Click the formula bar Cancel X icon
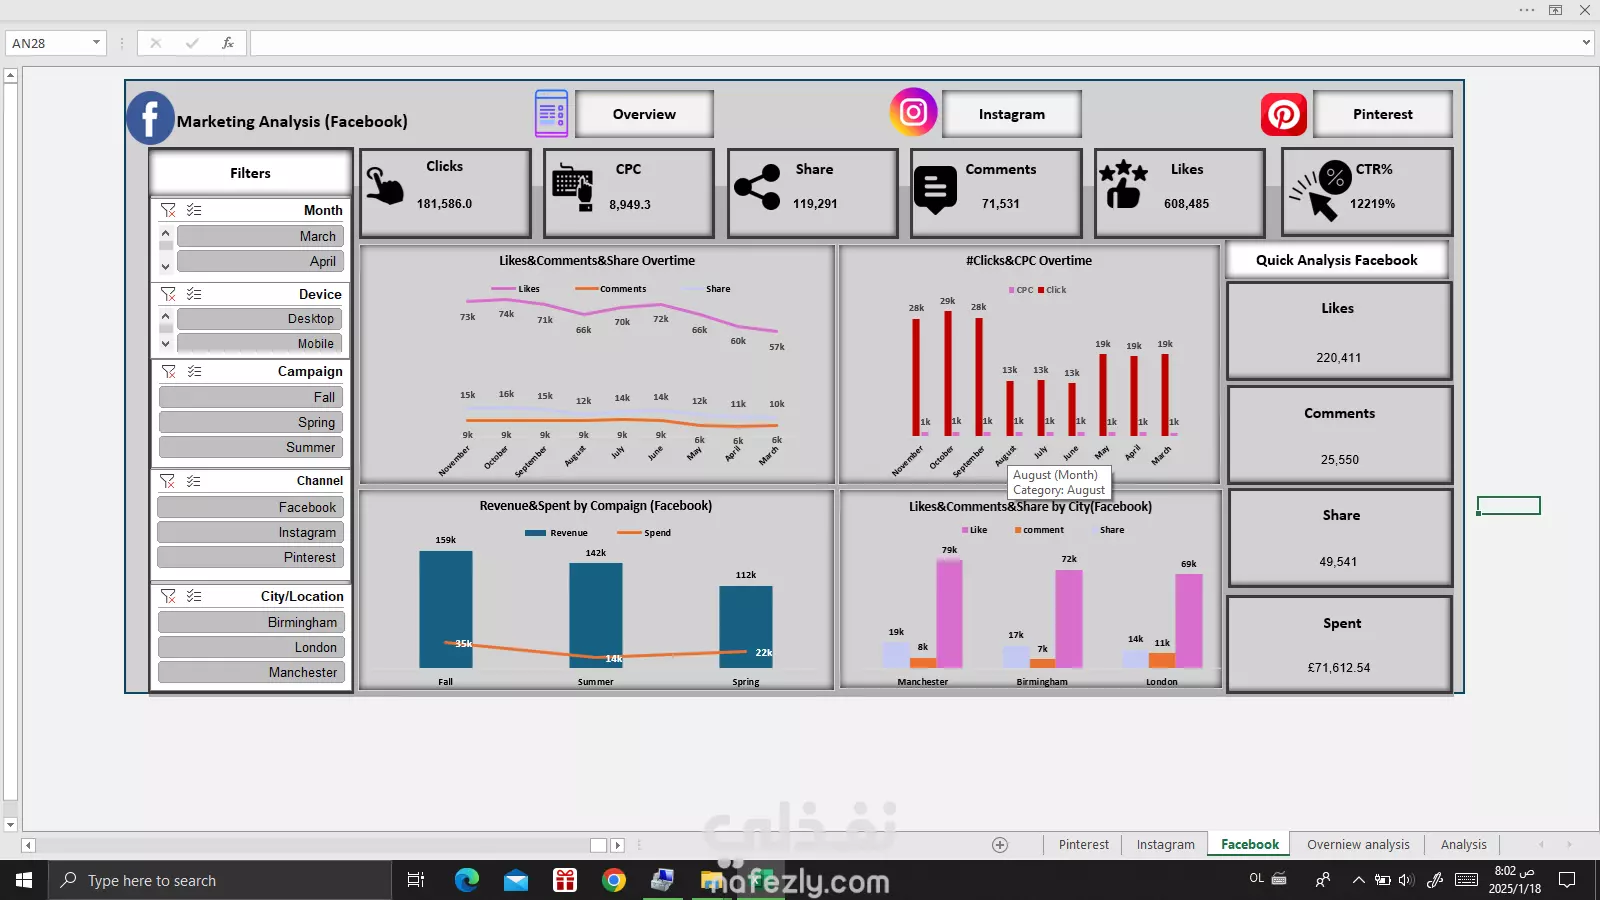The image size is (1600, 900). [156, 43]
